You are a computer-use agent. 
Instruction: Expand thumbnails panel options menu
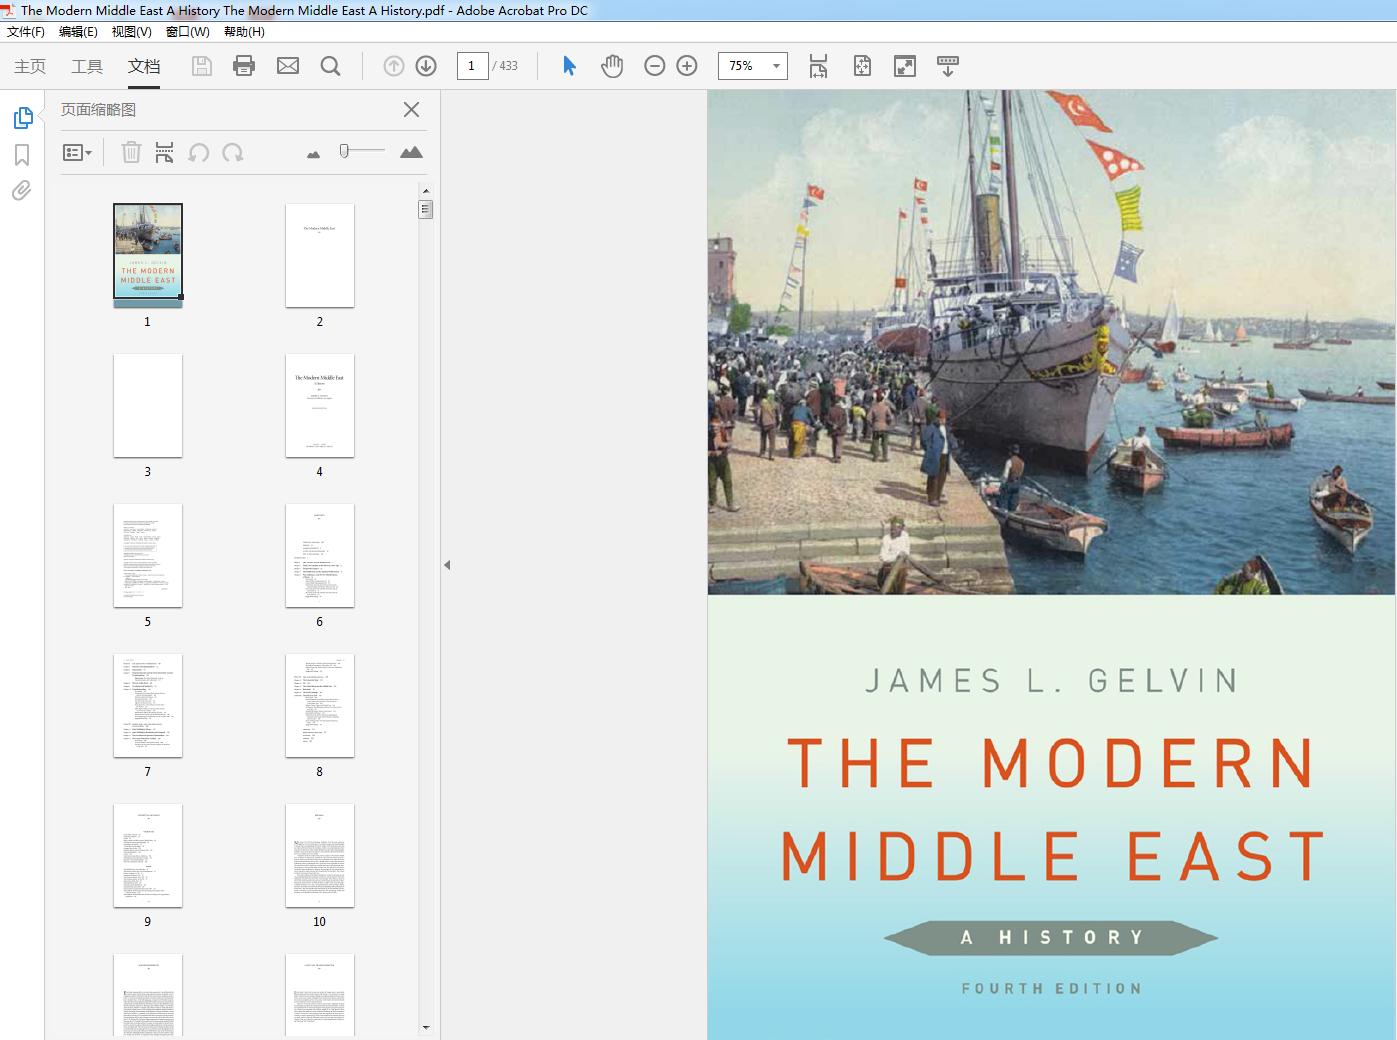(x=77, y=153)
